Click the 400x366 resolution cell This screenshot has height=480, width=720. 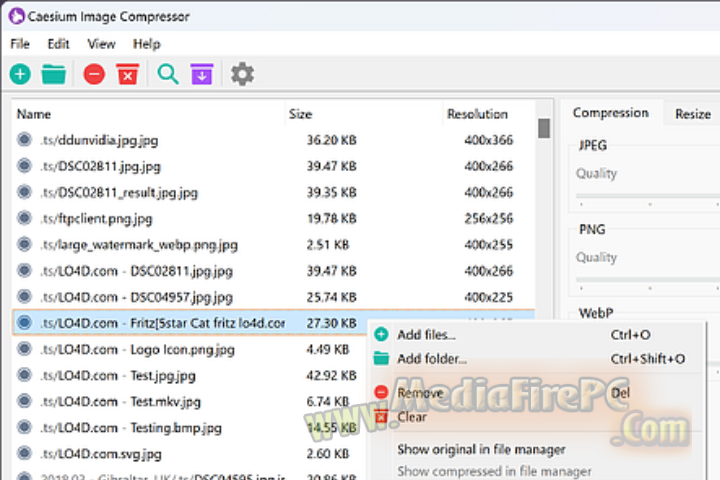(489, 140)
